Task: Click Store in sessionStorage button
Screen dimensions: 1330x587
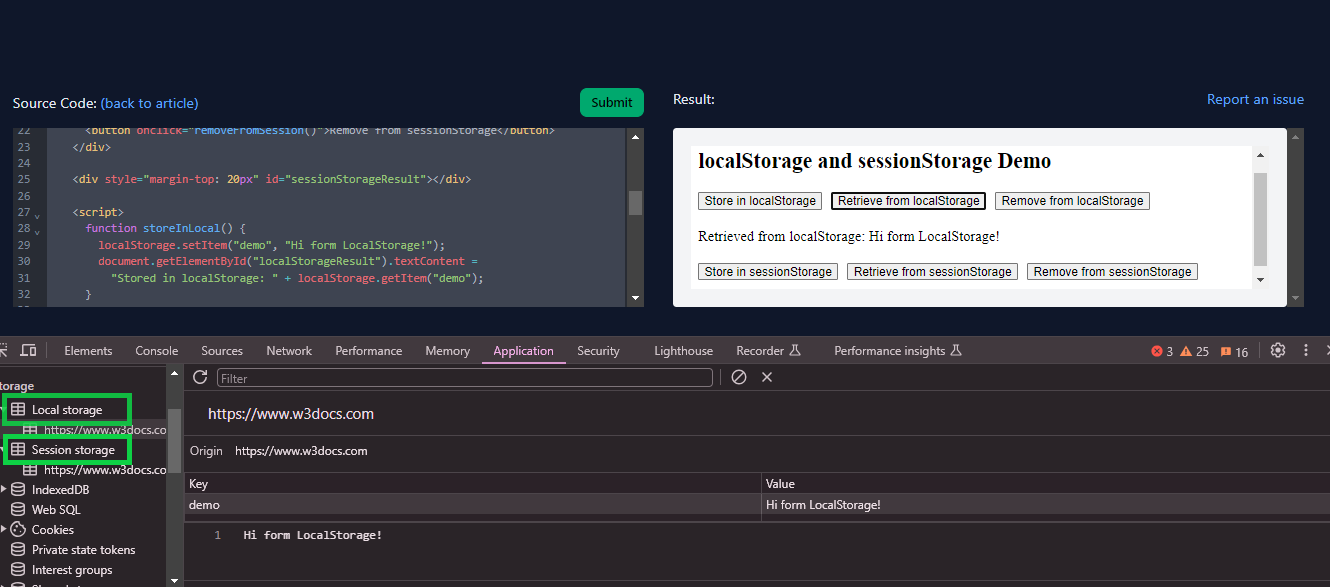Action: 768,272
